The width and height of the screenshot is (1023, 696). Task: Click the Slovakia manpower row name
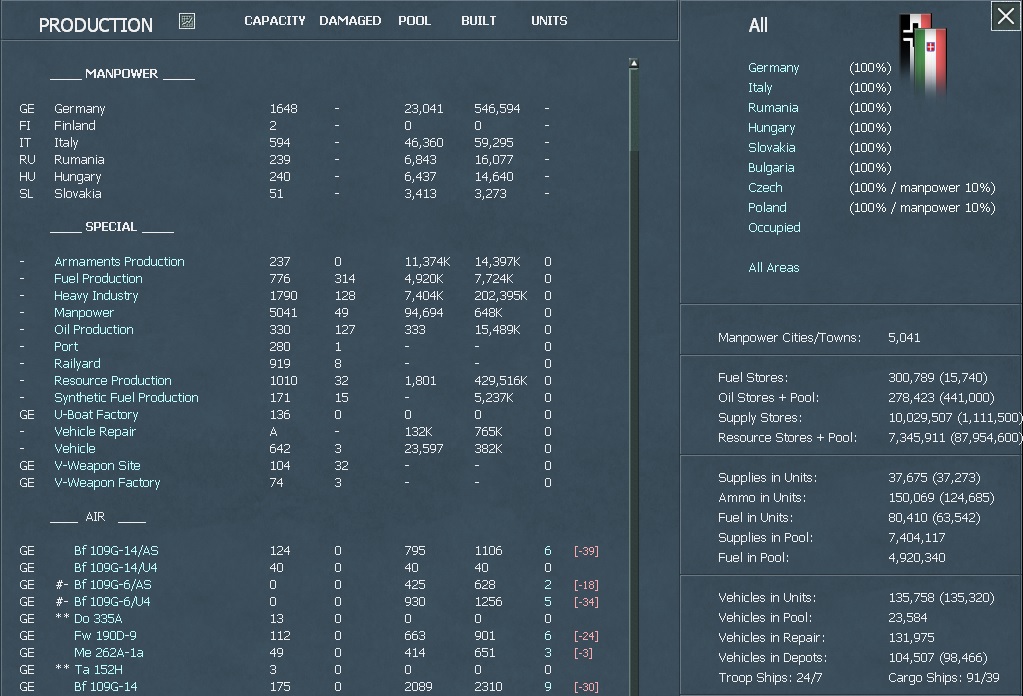pyautogui.click(x=78, y=194)
